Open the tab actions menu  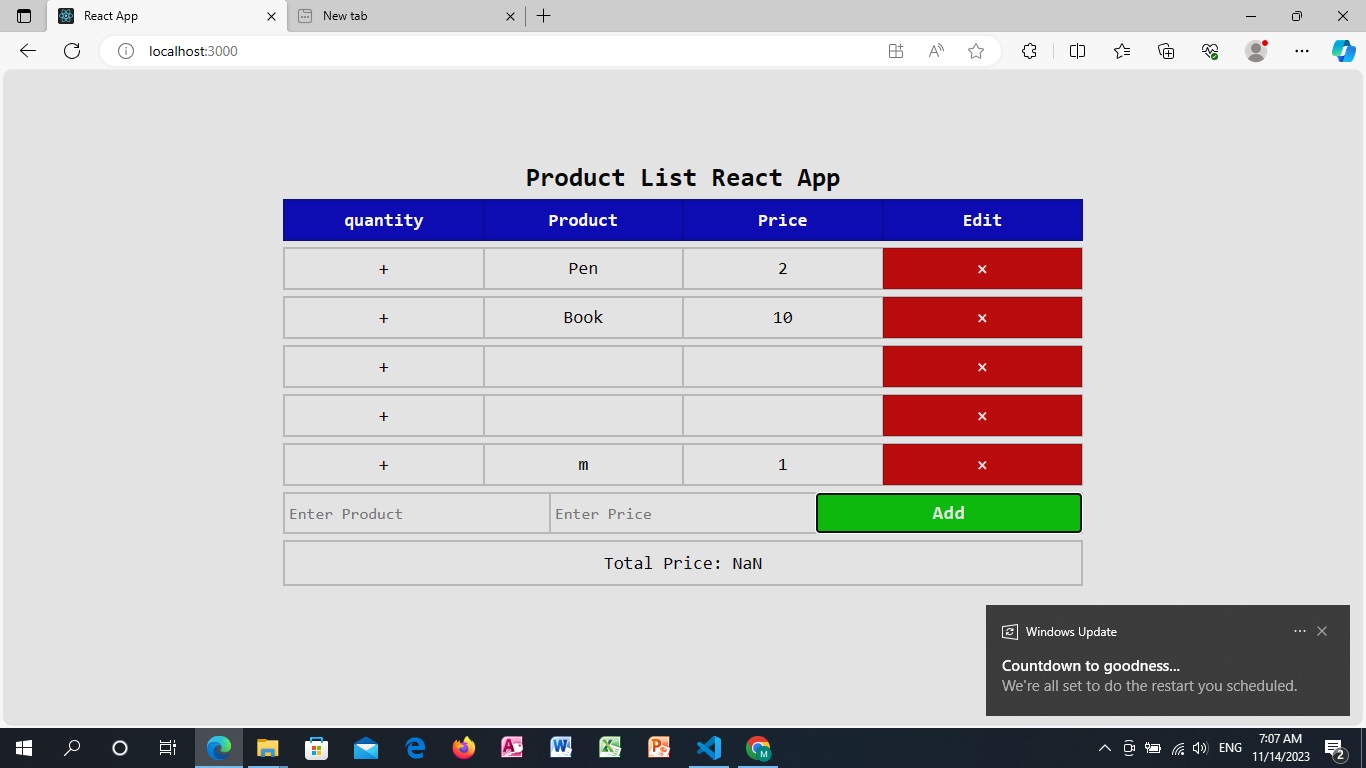tap(24, 16)
